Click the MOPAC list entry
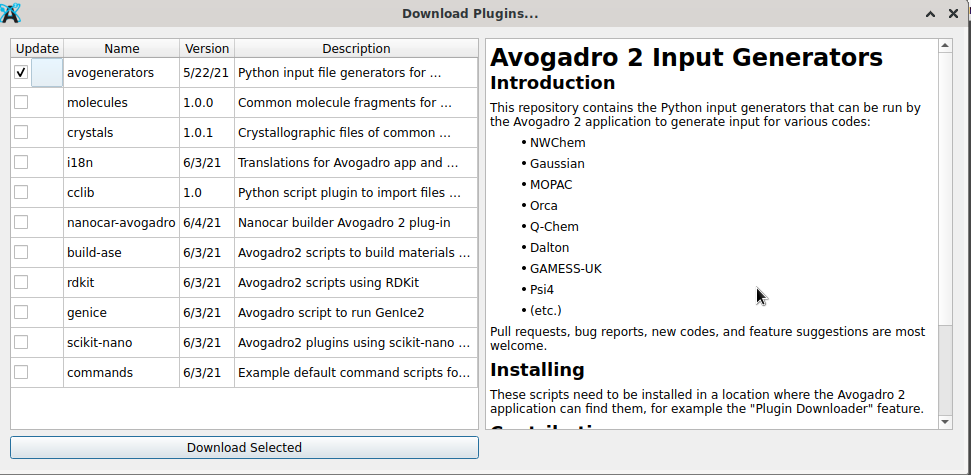The width and height of the screenshot is (971, 475). 551,185
